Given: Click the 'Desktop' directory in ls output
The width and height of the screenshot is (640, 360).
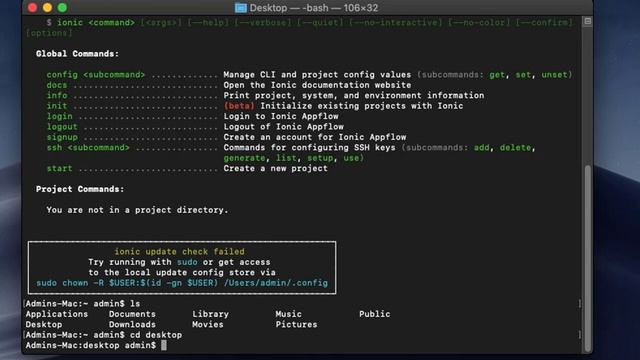Looking at the screenshot, I should (x=44, y=324).
